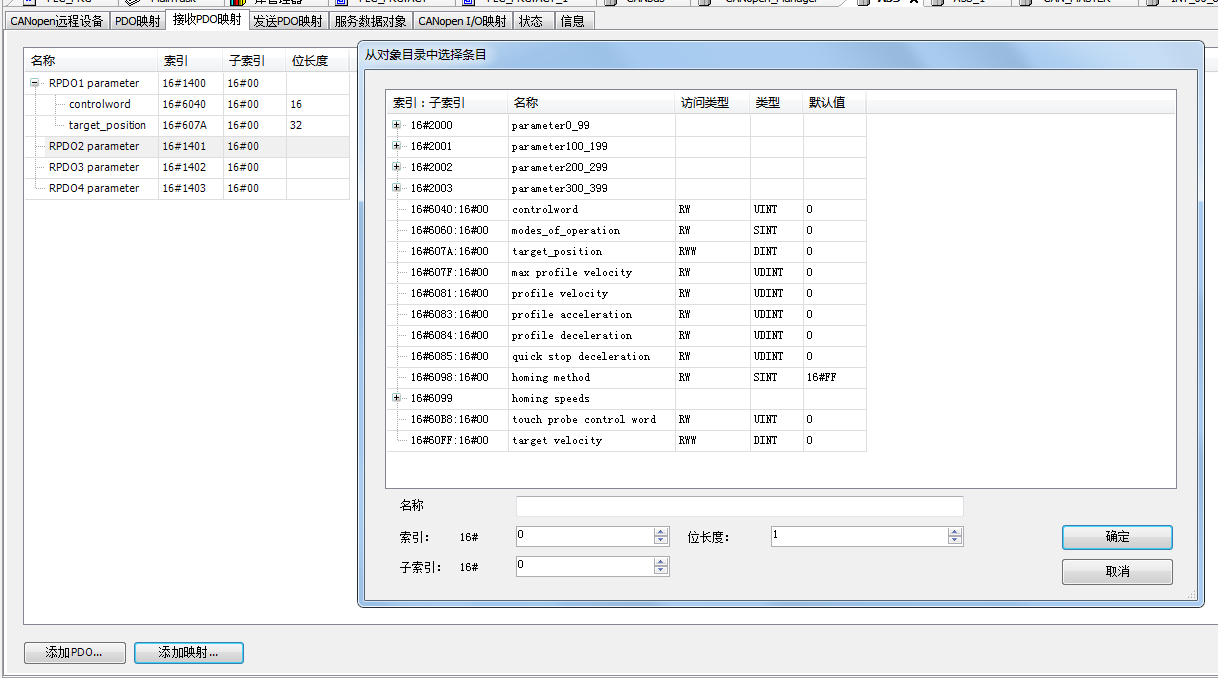Open the CANopen I/O映射 tab

[462, 20]
